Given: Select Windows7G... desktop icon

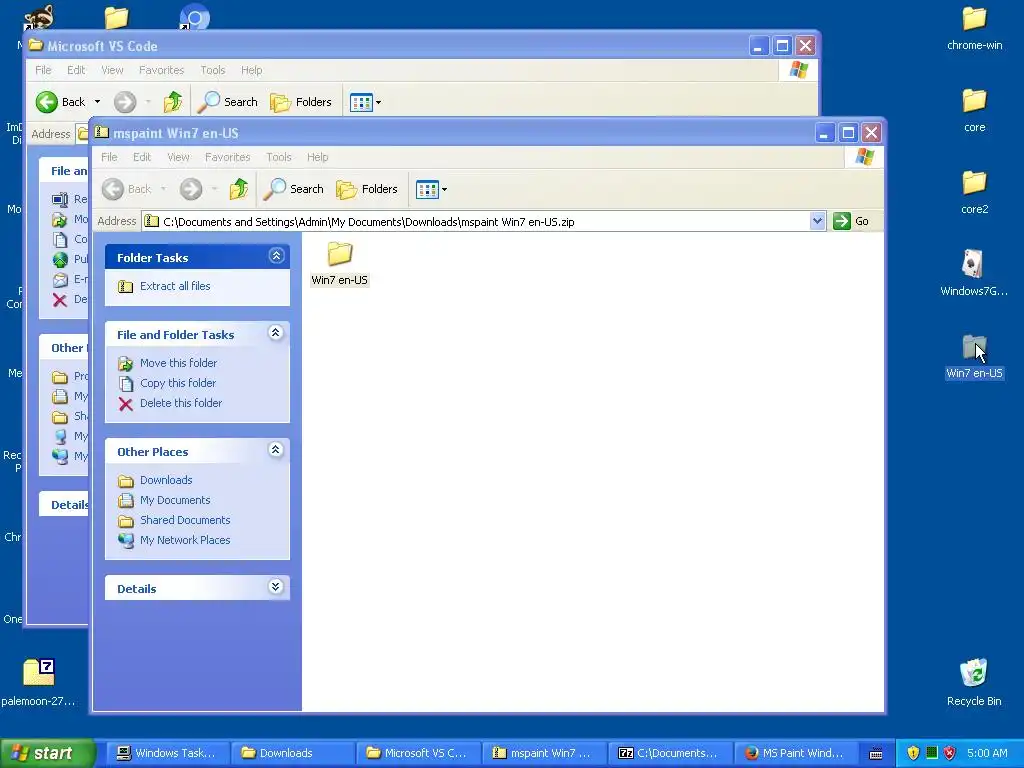Looking at the screenshot, I should tap(974, 274).
